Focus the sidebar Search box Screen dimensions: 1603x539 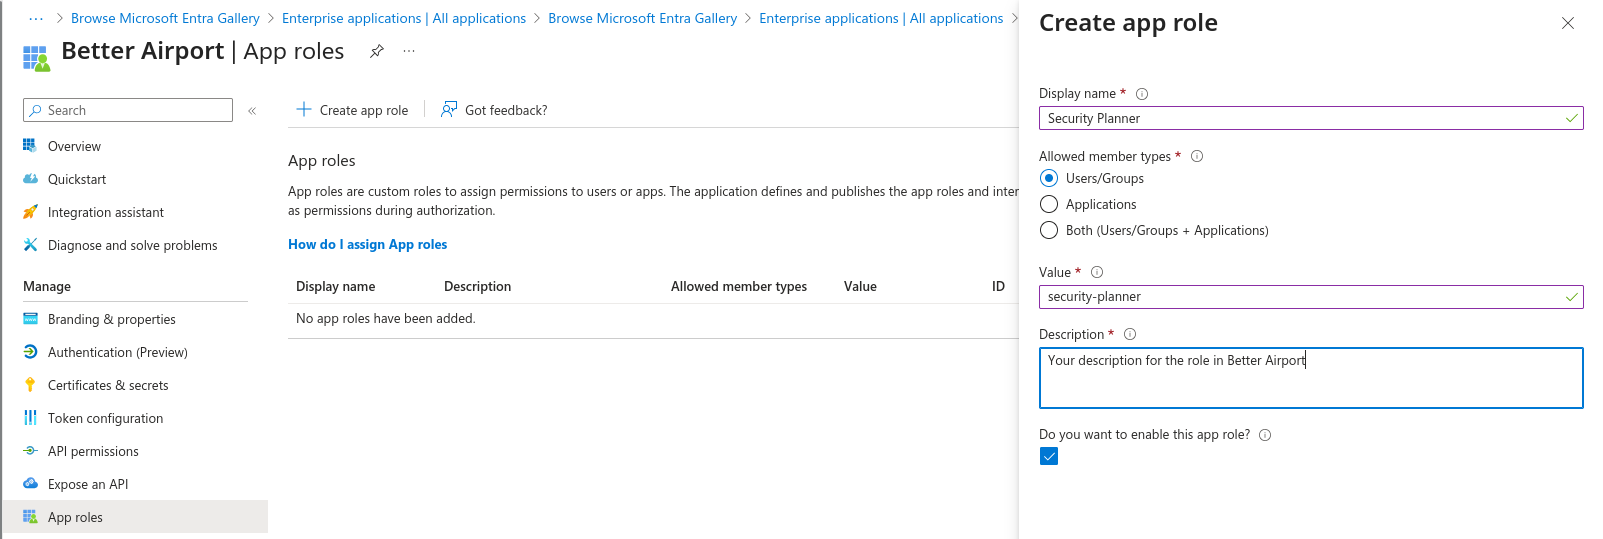tap(128, 110)
